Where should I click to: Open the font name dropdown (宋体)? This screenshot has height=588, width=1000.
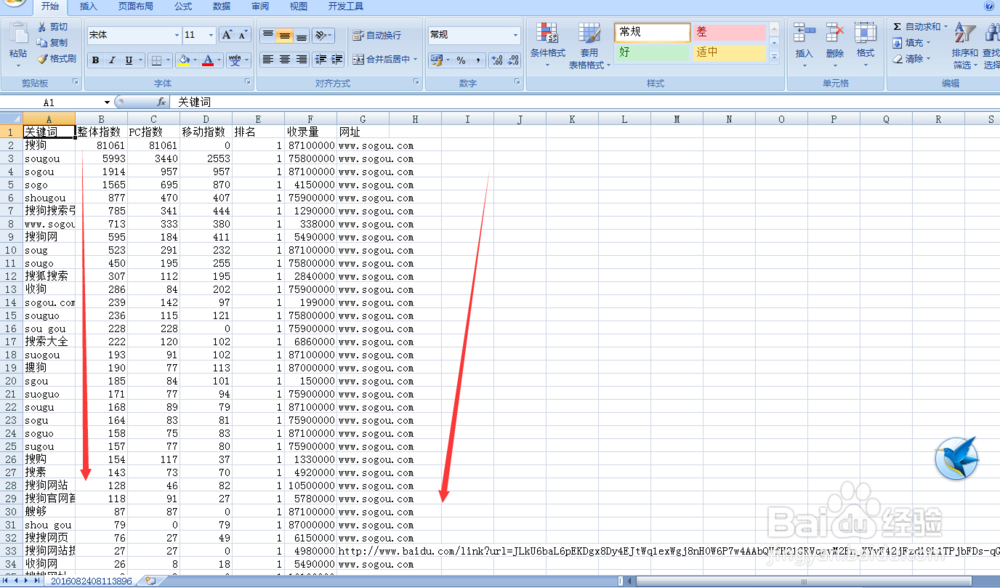point(176,35)
